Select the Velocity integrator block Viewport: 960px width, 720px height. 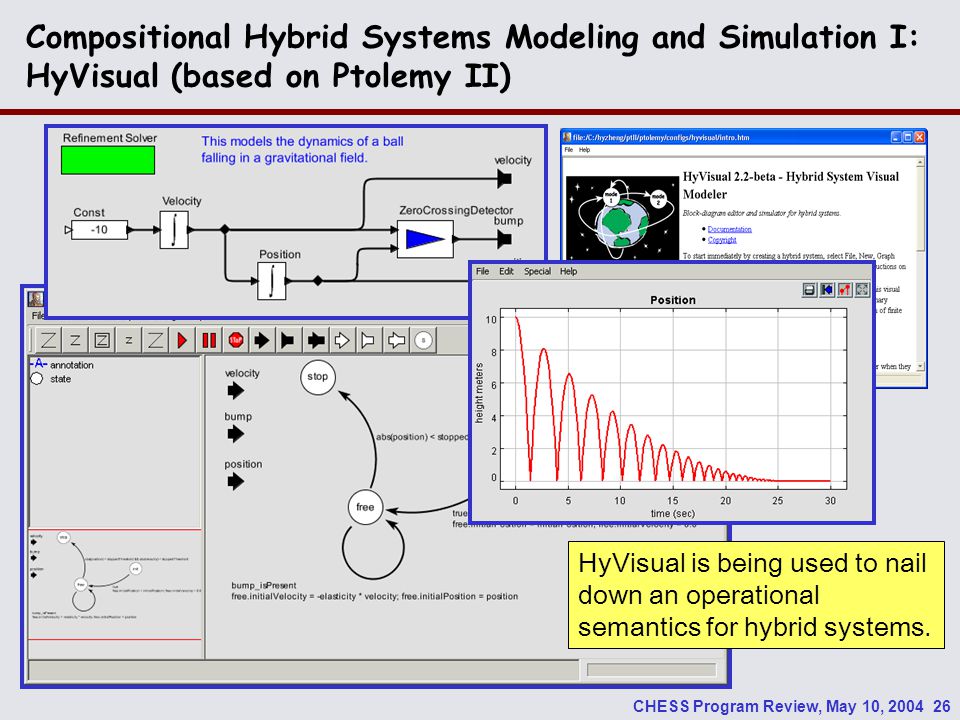pos(174,230)
